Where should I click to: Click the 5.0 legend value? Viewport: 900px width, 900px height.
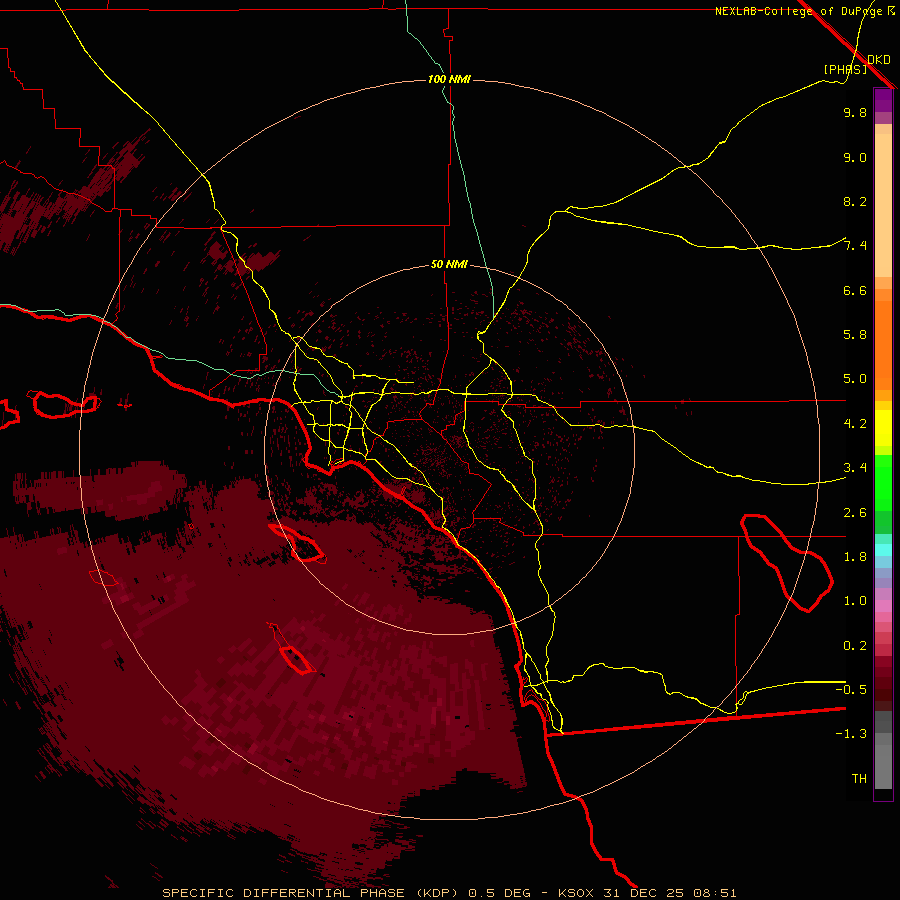pos(855,379)
